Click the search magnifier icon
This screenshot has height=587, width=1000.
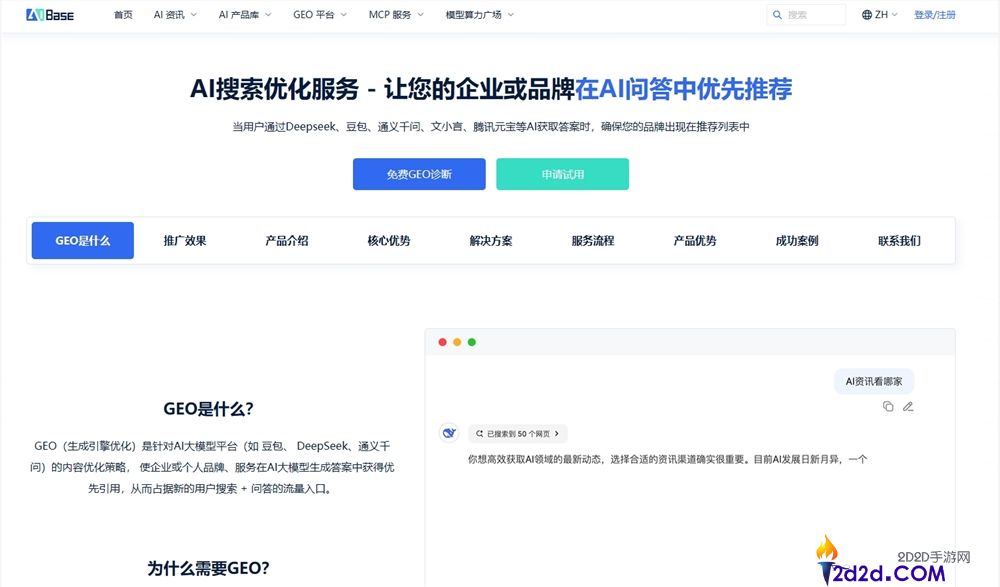(x=777, y=15)
